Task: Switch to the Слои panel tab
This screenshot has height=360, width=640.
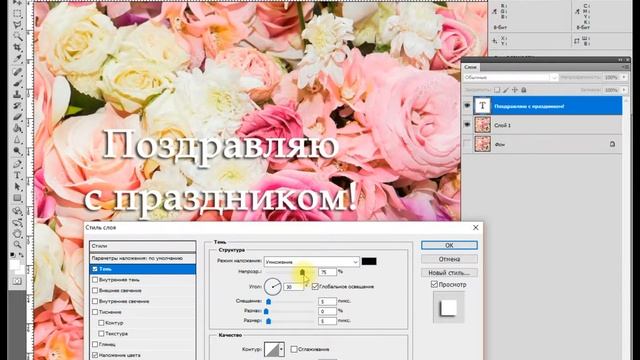Action: point(471,67)
